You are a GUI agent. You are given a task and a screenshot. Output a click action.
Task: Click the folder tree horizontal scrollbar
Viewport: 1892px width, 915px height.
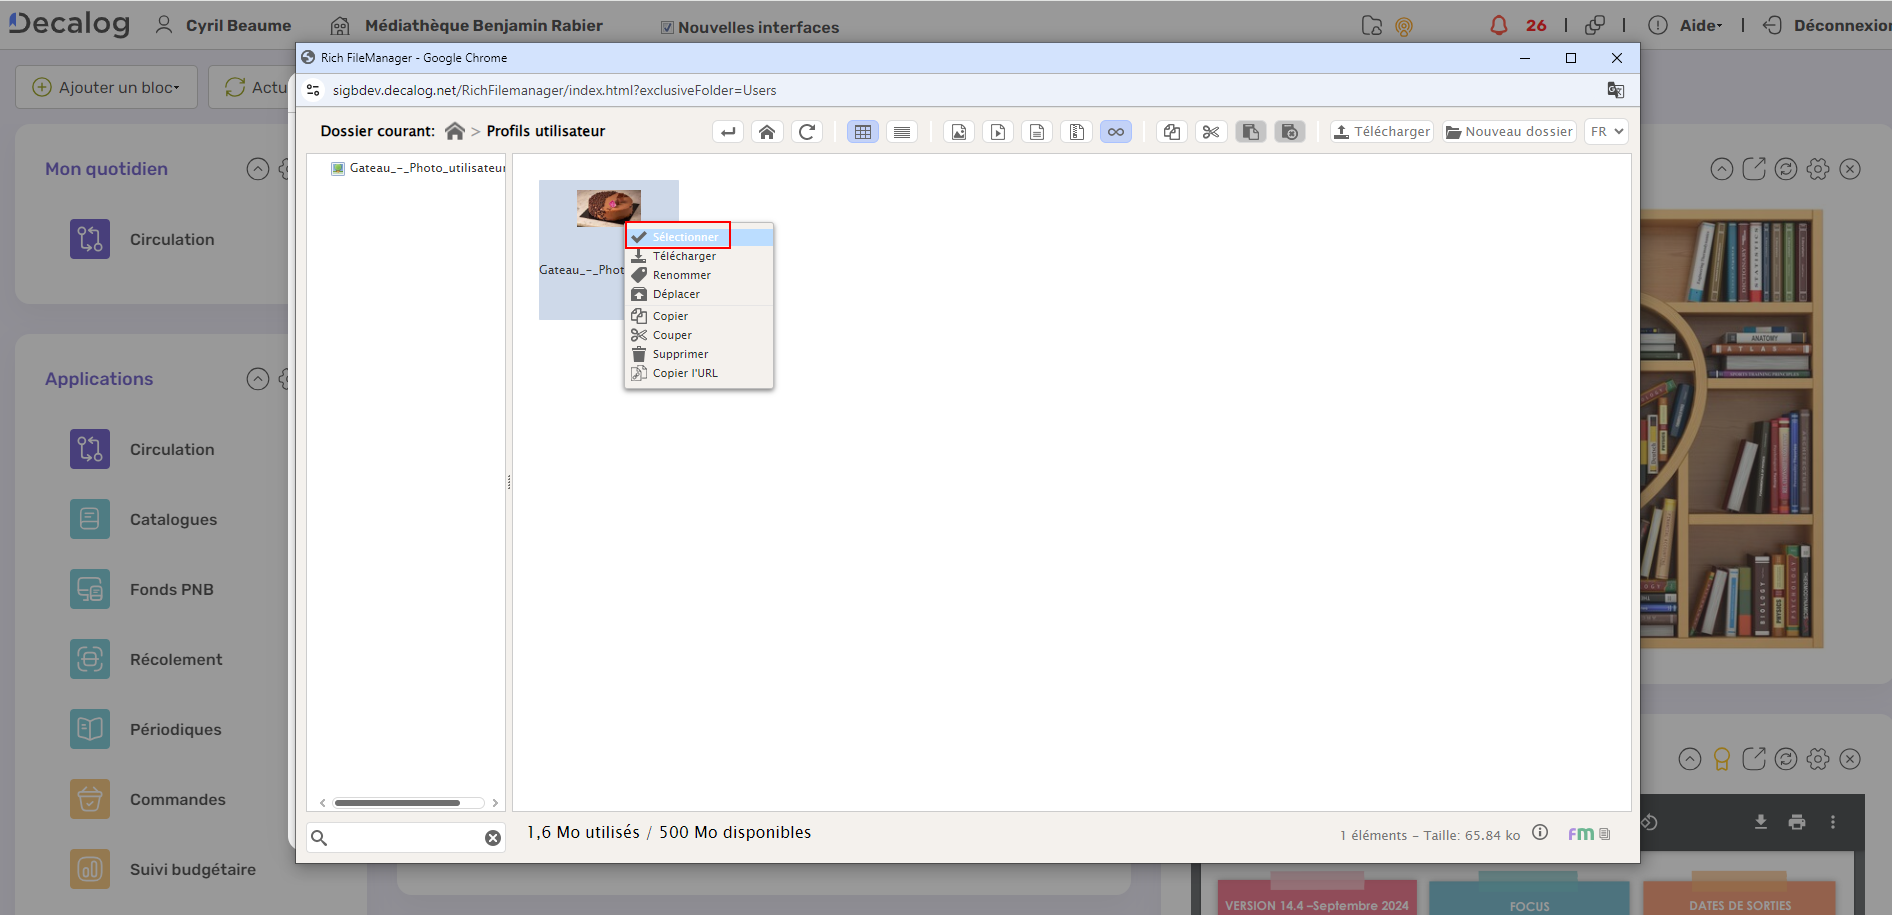(398, 803)
